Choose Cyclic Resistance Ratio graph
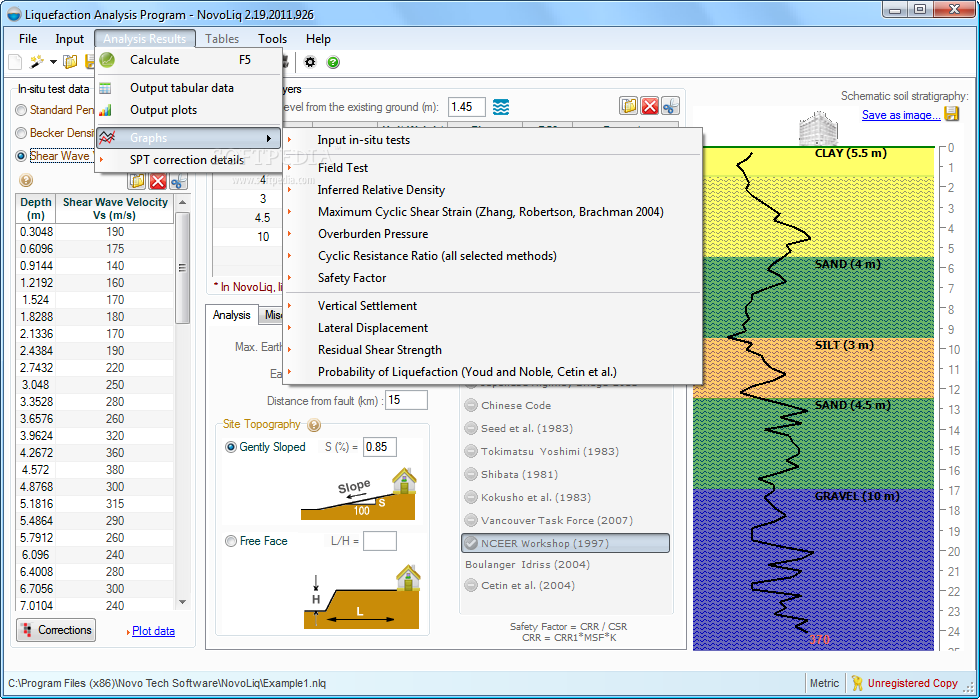 tap(492, 256)
